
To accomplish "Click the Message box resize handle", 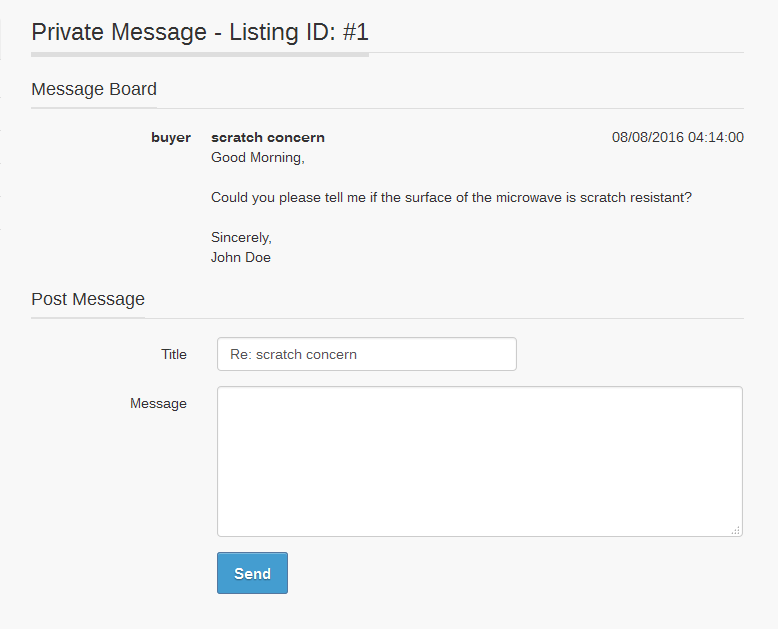I will pyautogui.click(x=736, y=531).
